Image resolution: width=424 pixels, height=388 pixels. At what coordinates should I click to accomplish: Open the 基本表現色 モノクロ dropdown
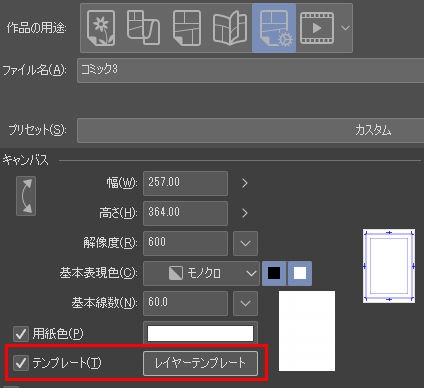pos(201,273)
